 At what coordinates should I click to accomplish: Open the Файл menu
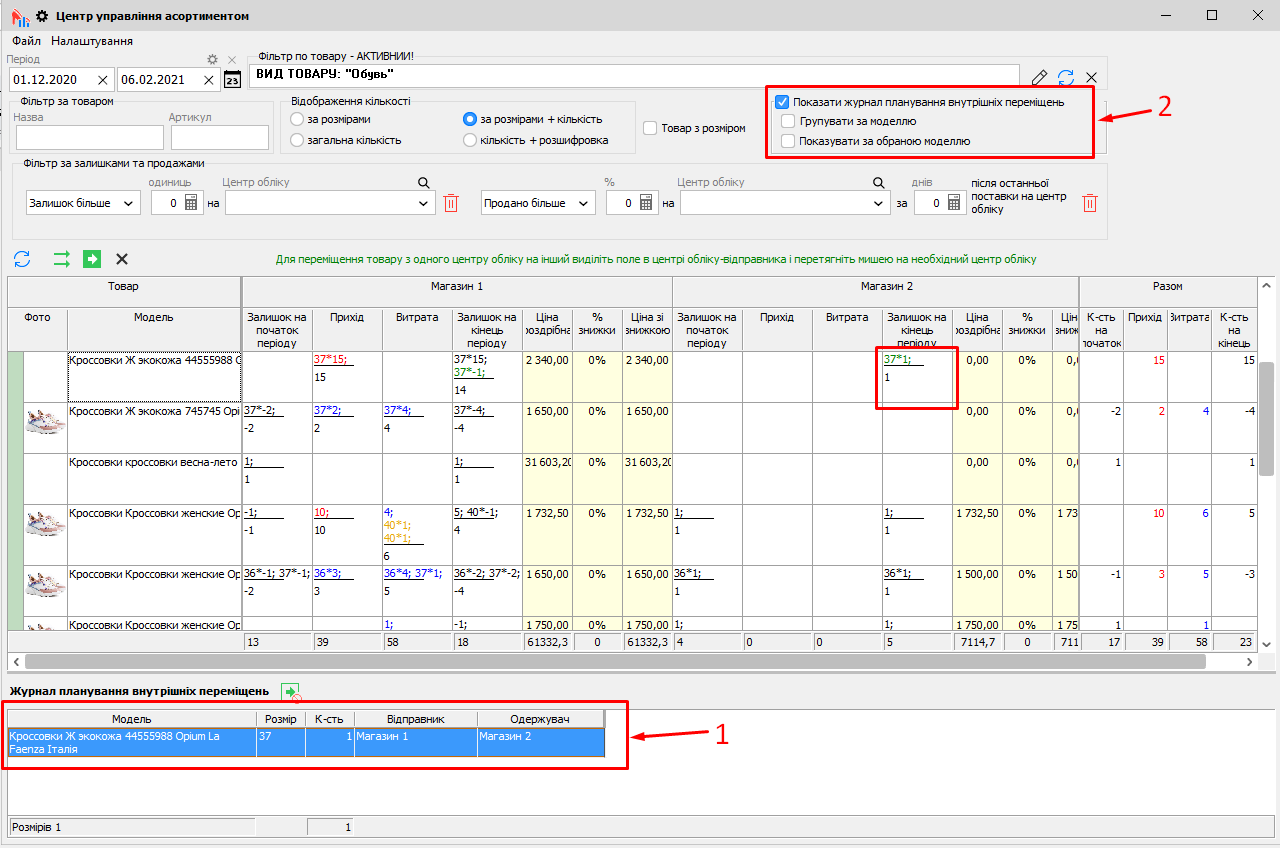pyautogui.click(x=27, y=41)
